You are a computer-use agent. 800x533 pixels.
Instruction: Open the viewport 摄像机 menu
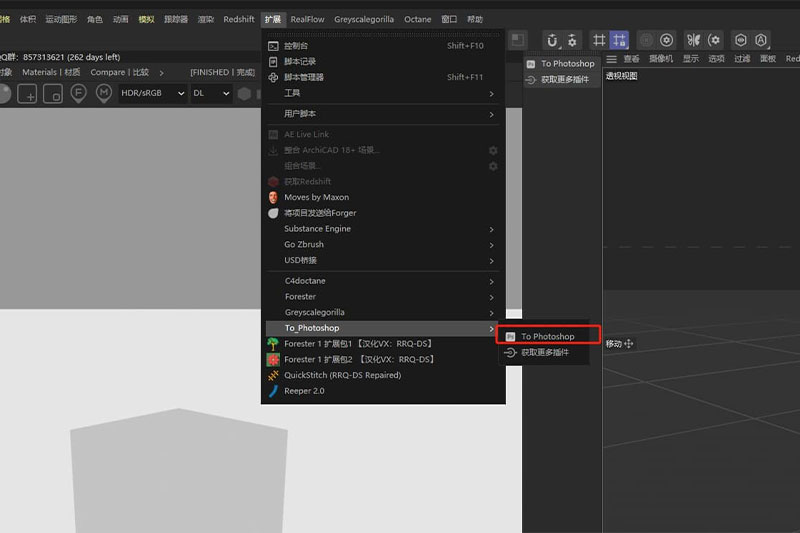tap(661, 59)
